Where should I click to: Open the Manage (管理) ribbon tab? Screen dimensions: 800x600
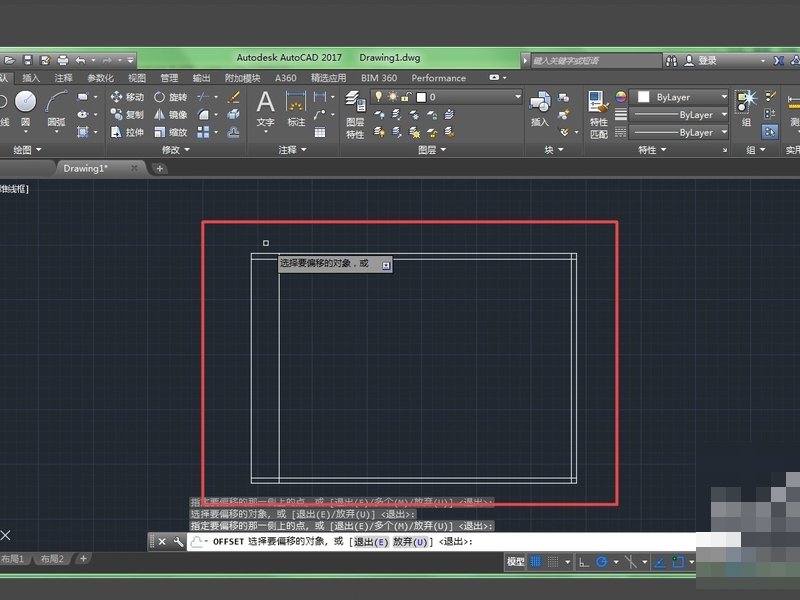[x=169, y=78]
